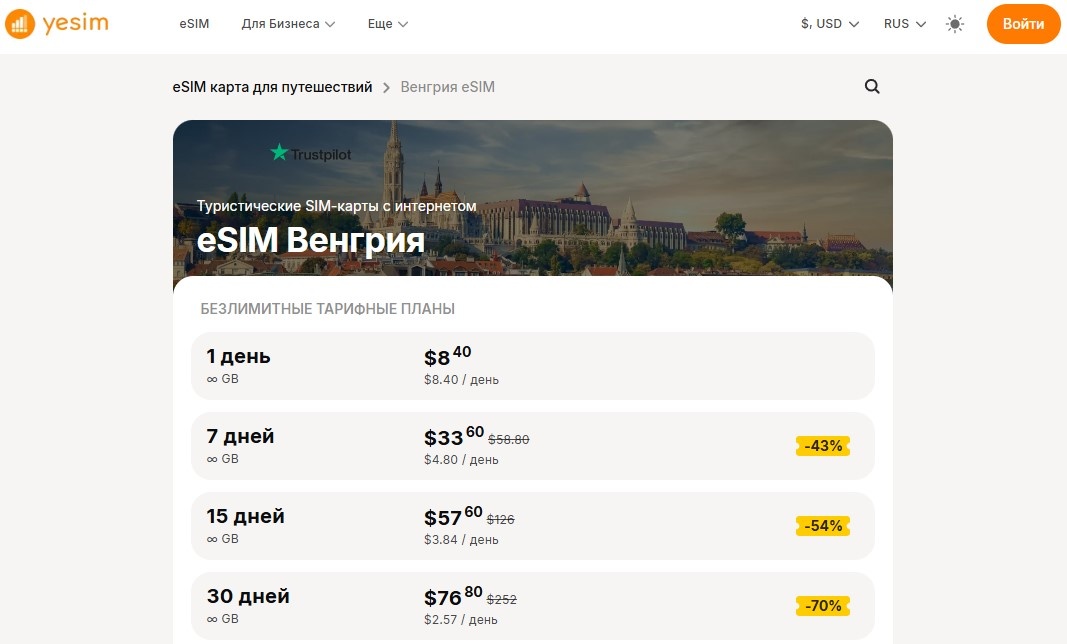
Task: Click the Yesim logo icon
Action: (18, 23)
